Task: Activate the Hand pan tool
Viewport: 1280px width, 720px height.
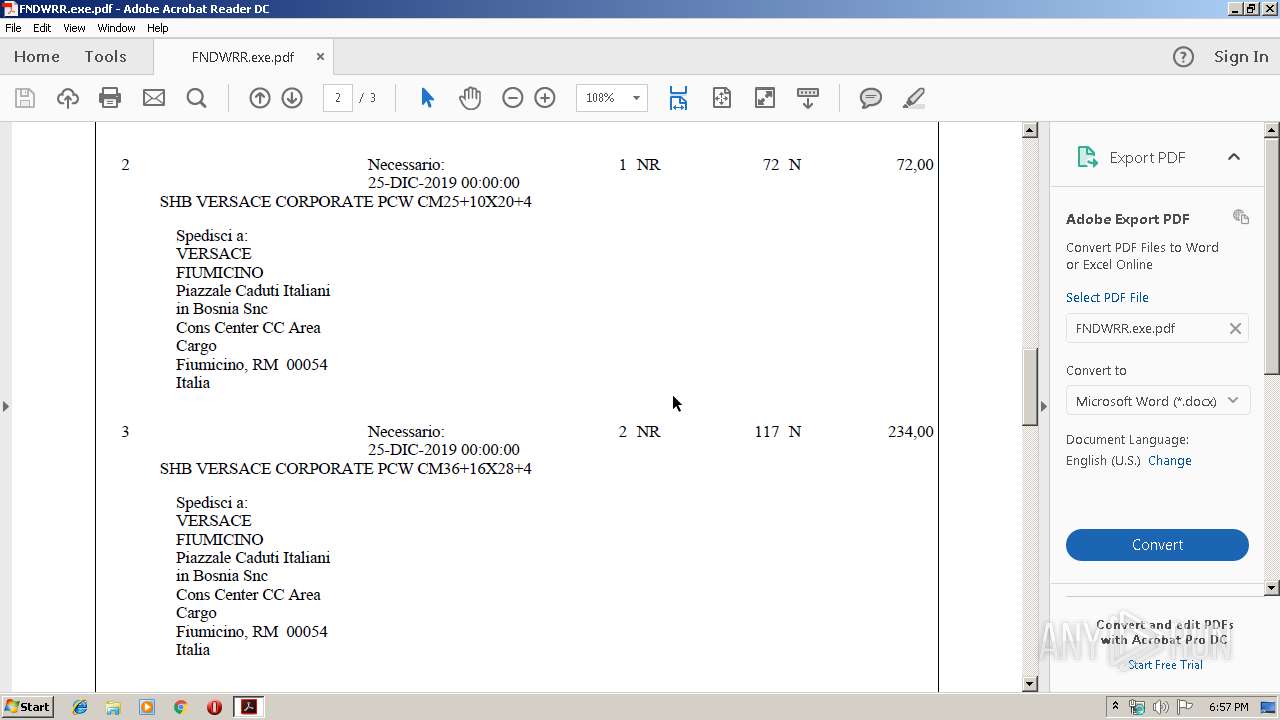Action: pyautogui.click(x=470, y=98)
